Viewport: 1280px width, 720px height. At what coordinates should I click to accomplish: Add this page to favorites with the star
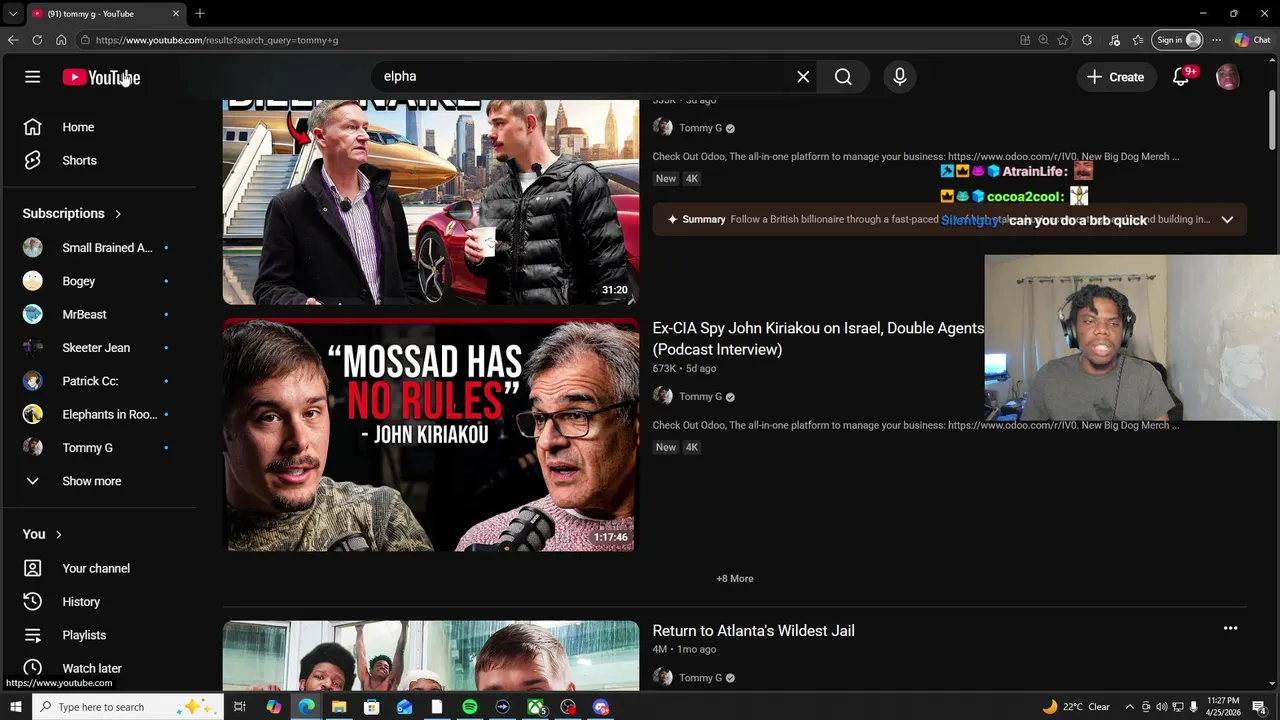point(1062,40)
